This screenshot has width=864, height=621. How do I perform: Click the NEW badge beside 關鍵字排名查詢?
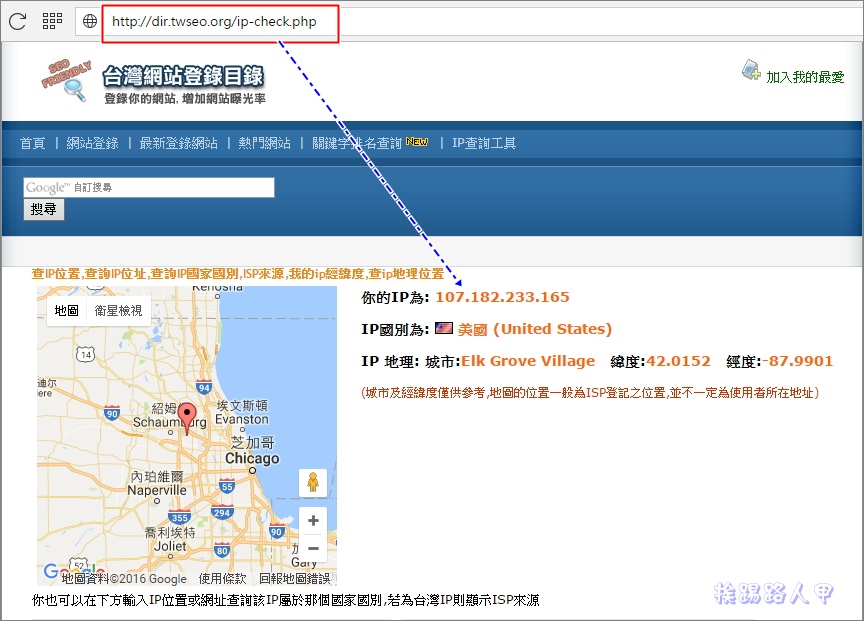(417, 142)
